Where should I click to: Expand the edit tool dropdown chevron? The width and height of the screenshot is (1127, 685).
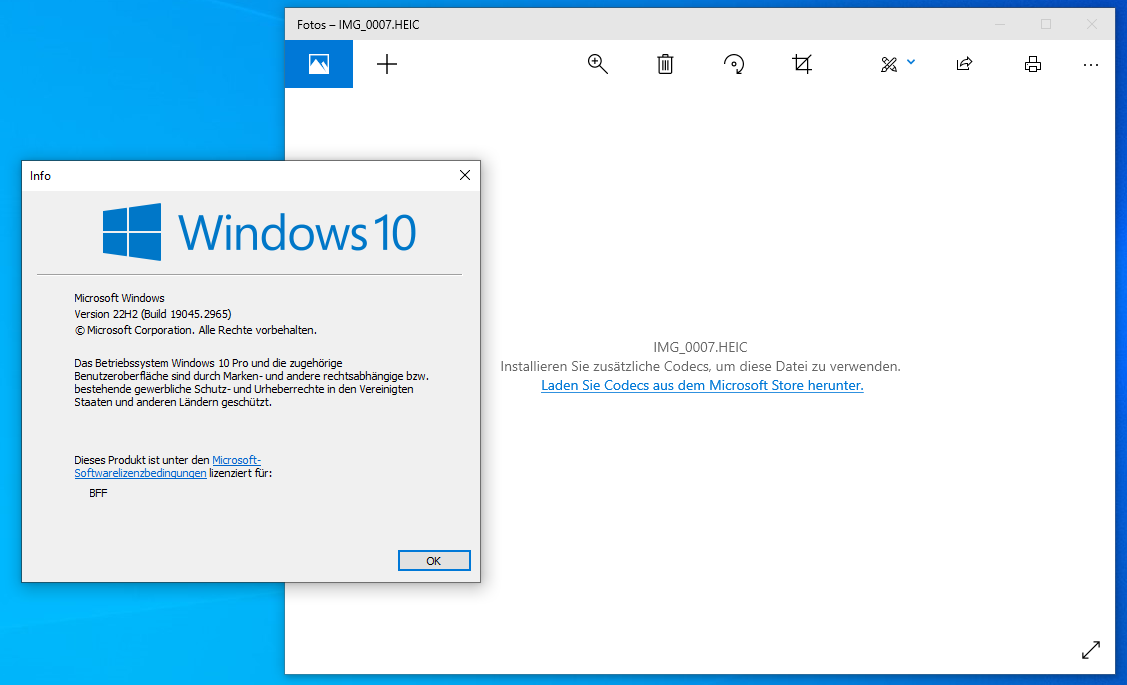[911, 62]
